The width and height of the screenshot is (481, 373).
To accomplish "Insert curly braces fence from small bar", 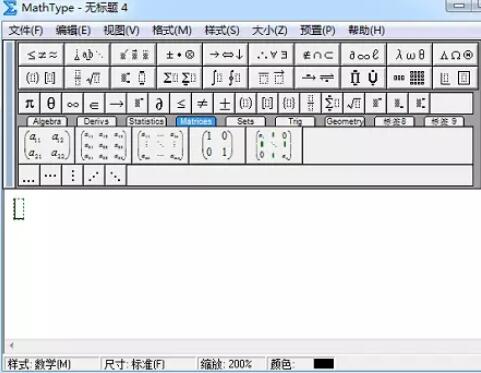I will [289, 104].
